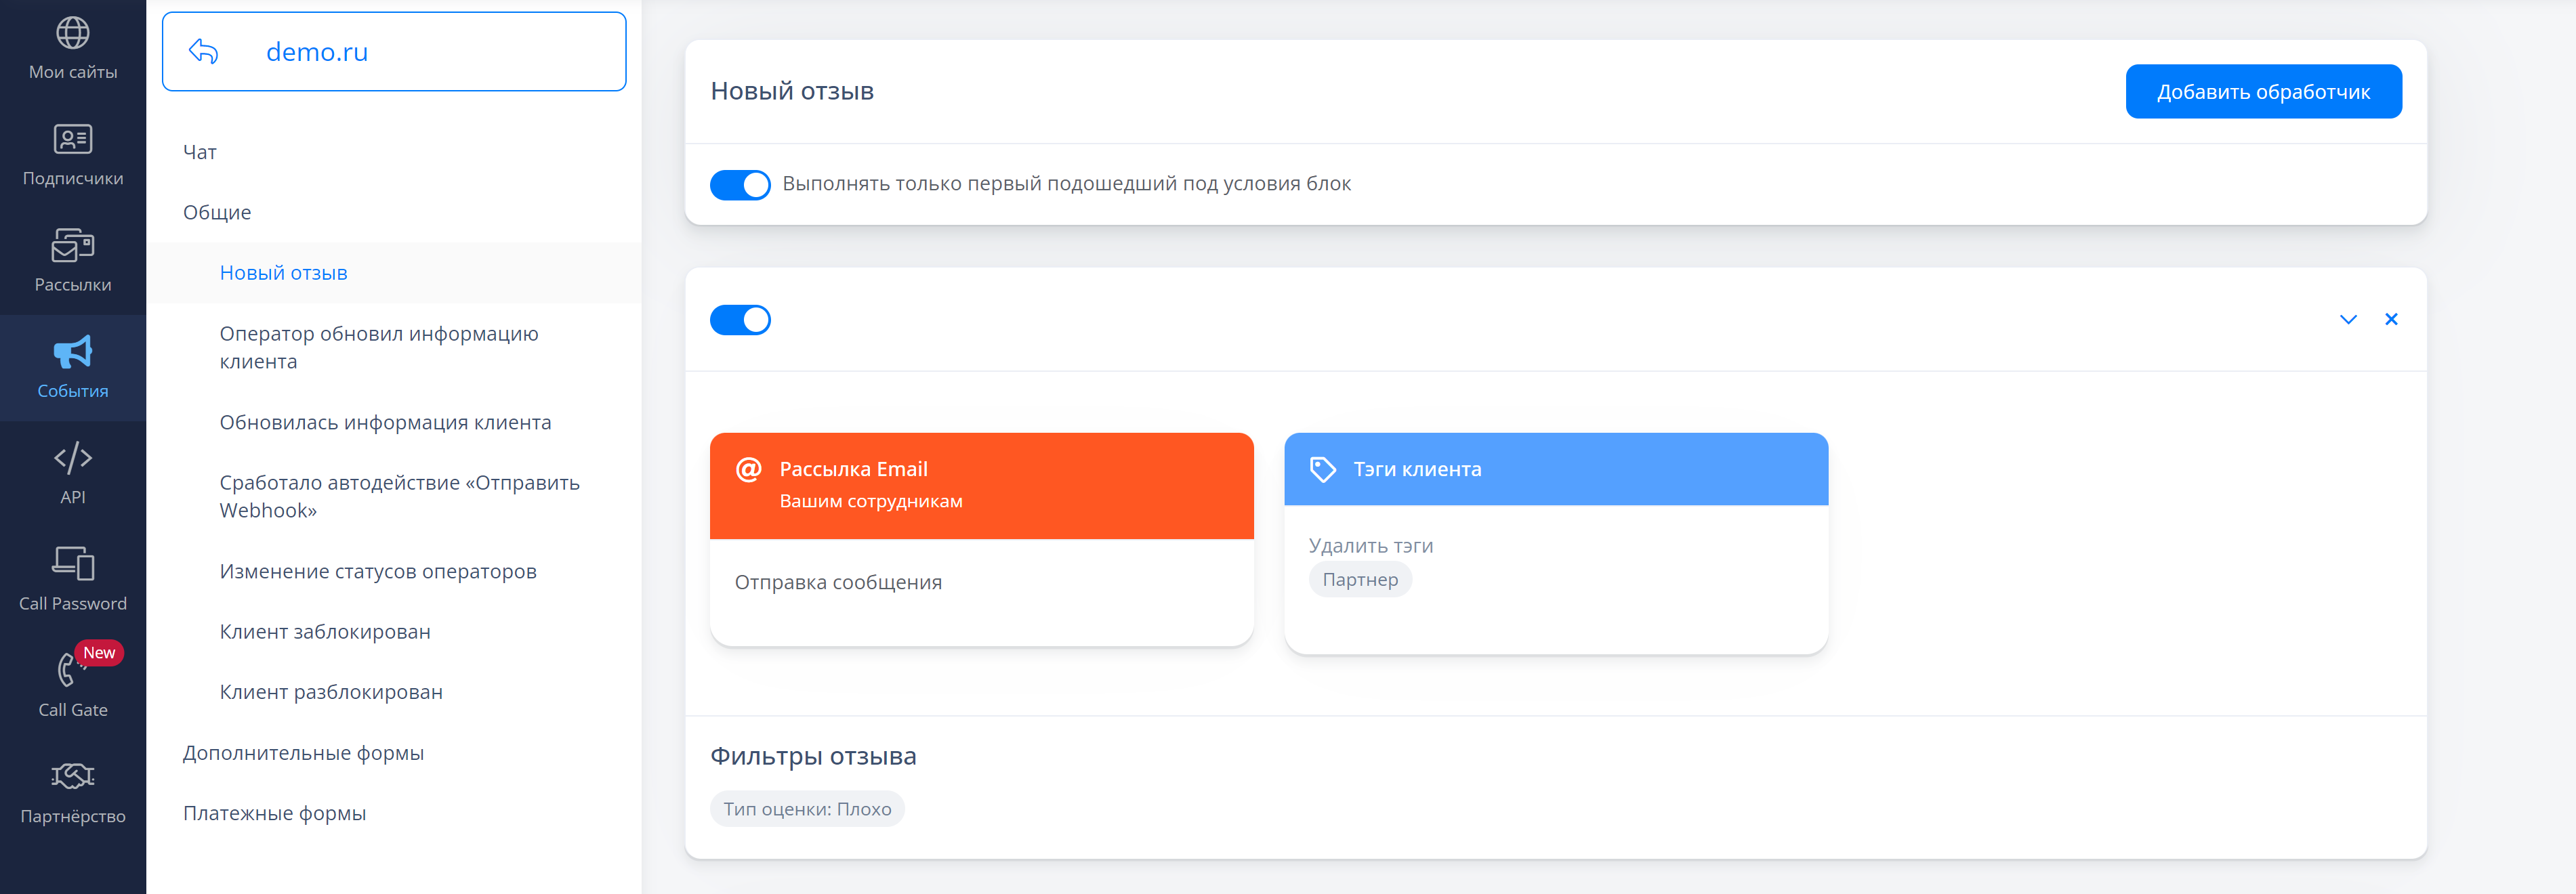Select the События megaphone icon
The image size is (2576, 894).
72,352
